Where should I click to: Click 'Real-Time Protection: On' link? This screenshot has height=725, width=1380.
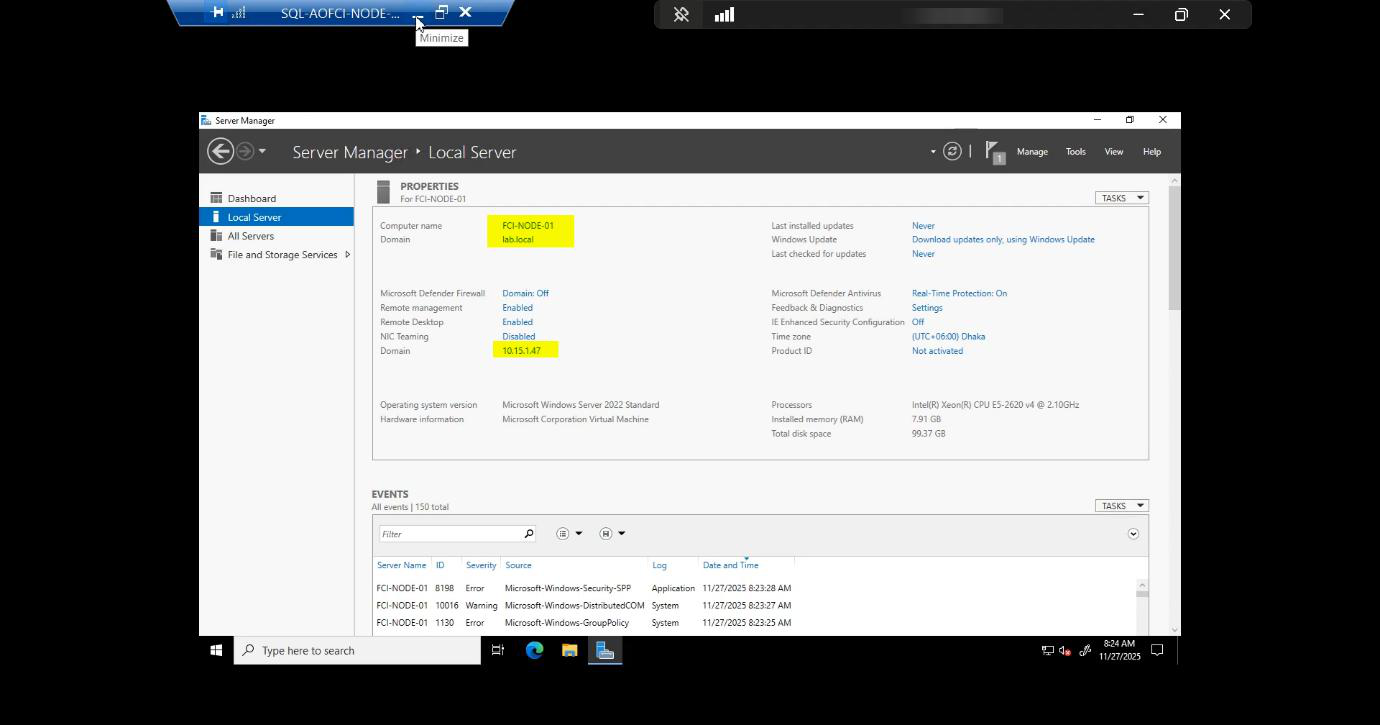(x=959, y=293)
